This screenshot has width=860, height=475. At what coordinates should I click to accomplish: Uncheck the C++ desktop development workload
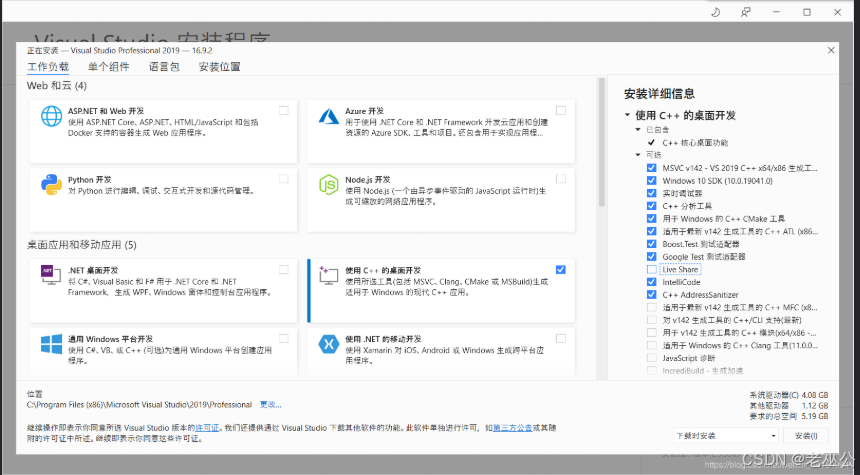coord(561,269)
